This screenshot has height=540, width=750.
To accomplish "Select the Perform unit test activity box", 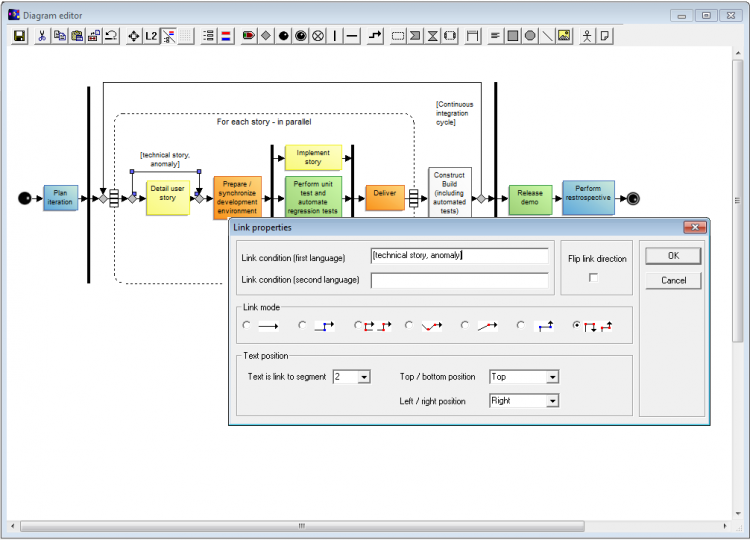I will [313, 197].
